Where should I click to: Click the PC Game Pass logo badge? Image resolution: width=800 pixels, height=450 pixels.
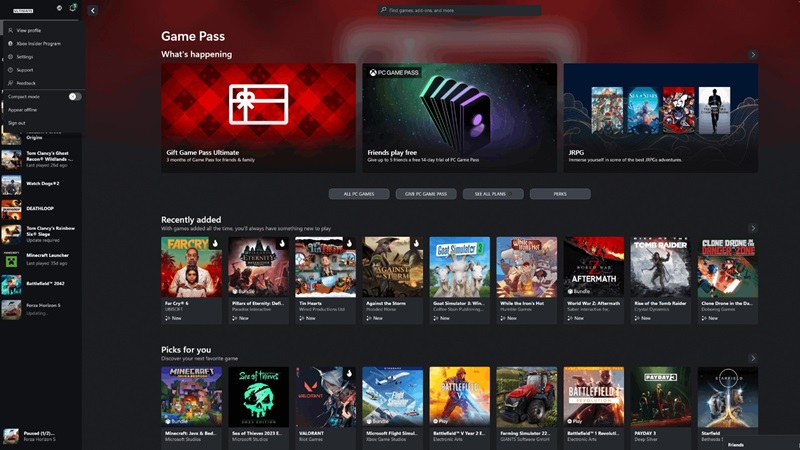(394, 73)
